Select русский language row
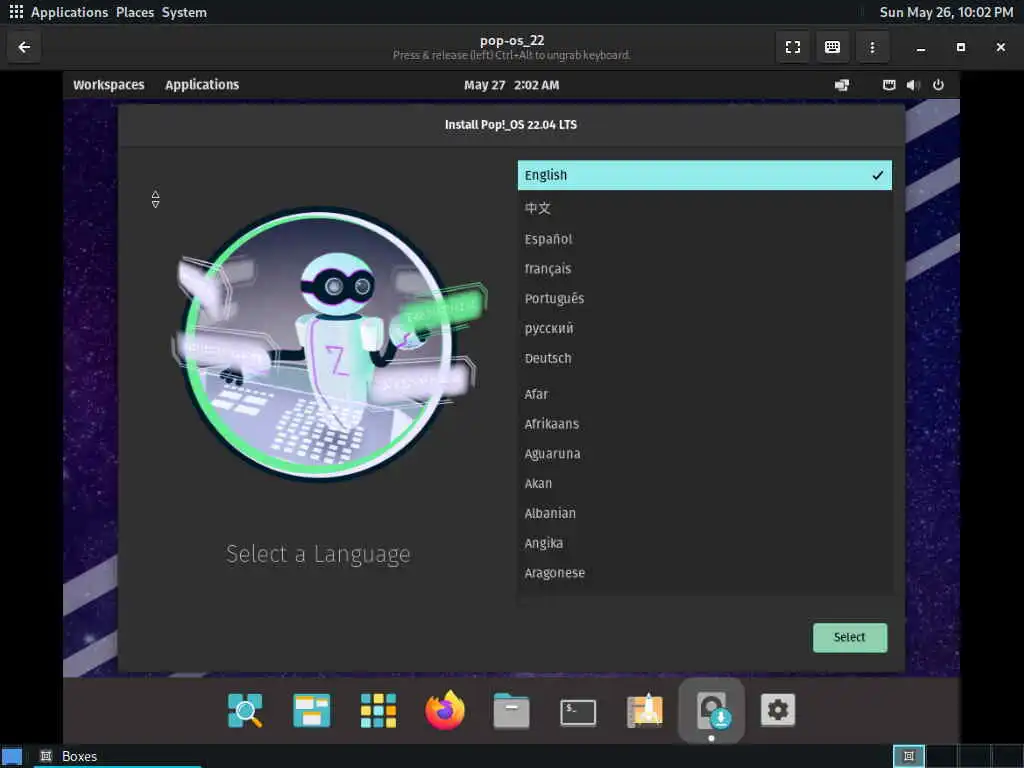The height and width of the screenshot is (768, 1024). point(705,328)
